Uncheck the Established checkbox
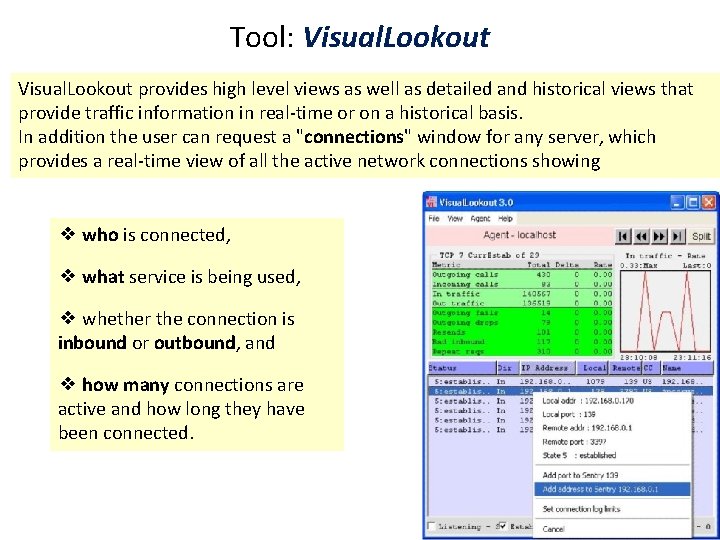The width and height of the screenshot is (720, 540). 502,526
